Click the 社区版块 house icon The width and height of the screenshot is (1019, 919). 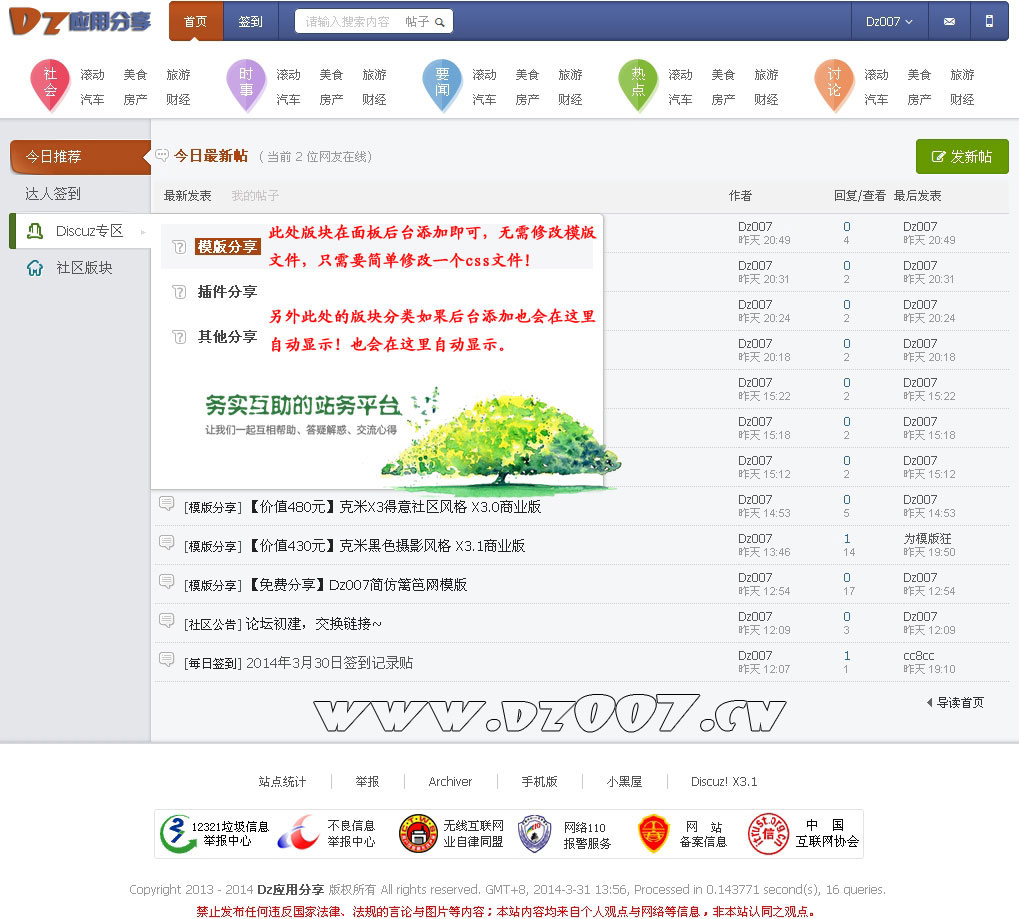(x=35, y=268)
